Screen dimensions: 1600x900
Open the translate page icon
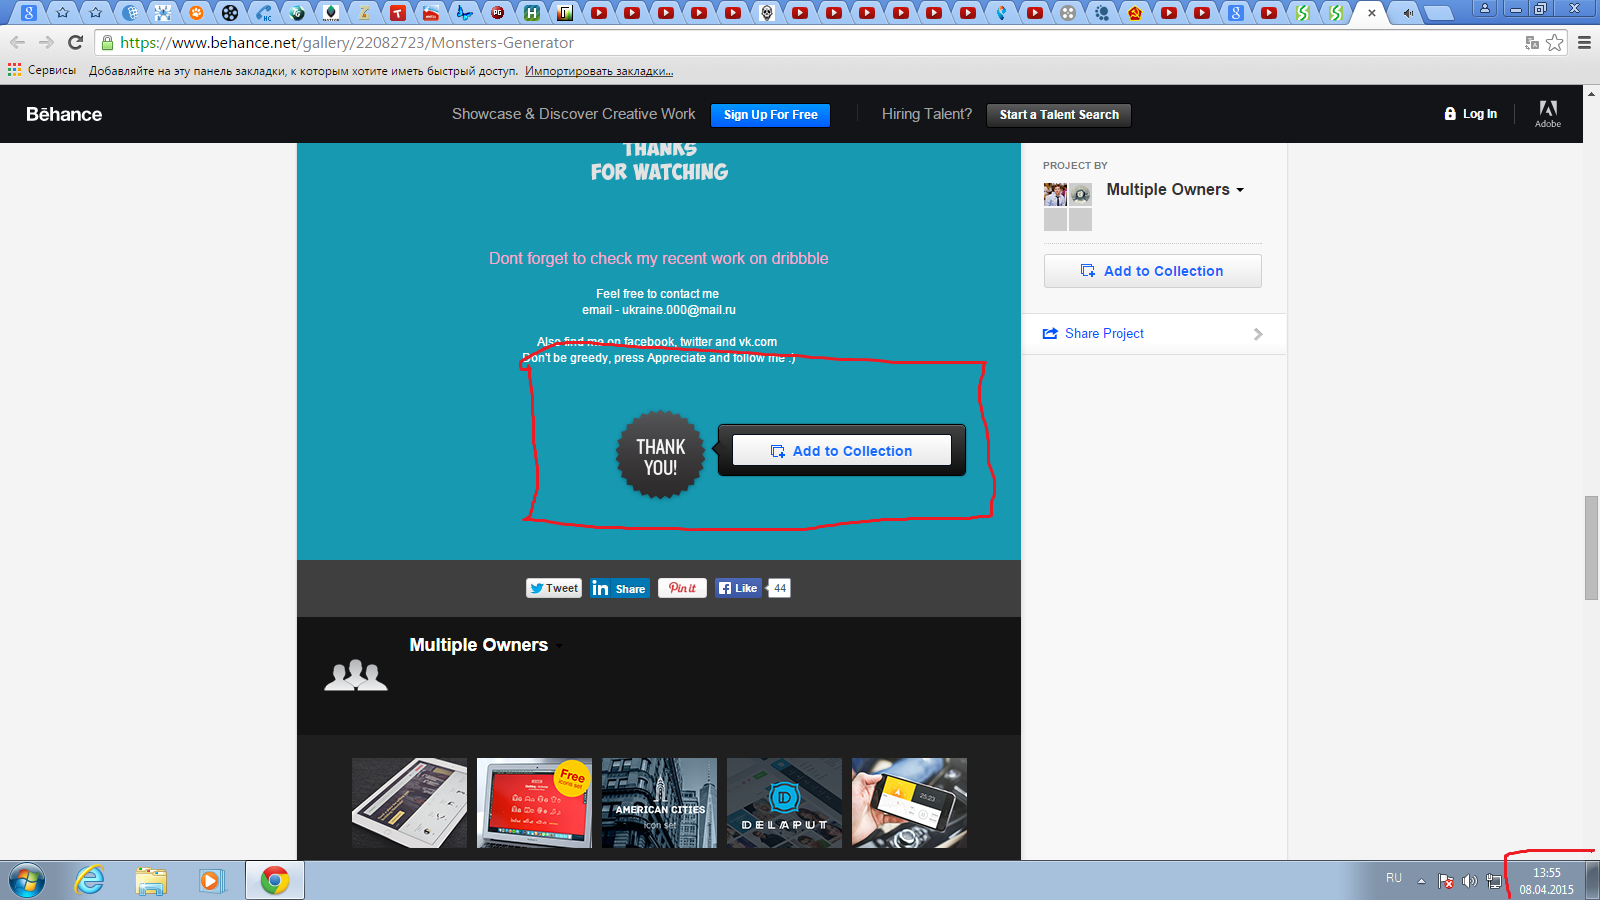(x=1531, y=43)
